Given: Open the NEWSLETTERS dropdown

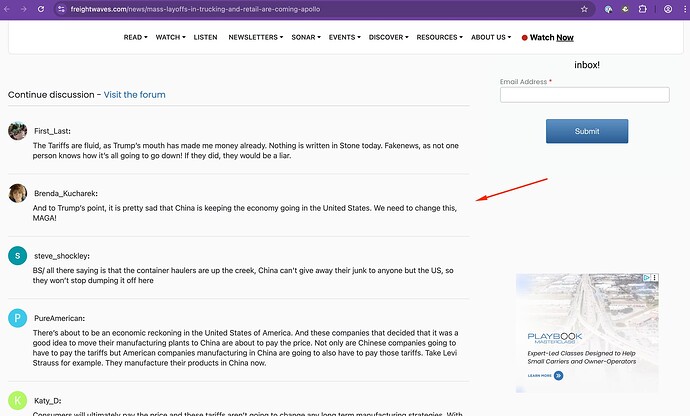Looking at the screenshot, I should [255, 37].
